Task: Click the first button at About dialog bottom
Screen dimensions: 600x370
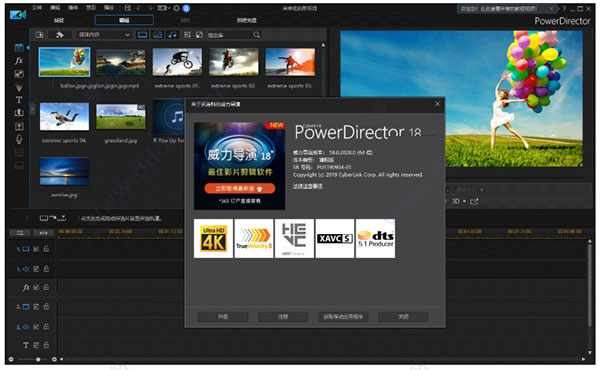Action: pyautogui.click(x=223, y=317)
